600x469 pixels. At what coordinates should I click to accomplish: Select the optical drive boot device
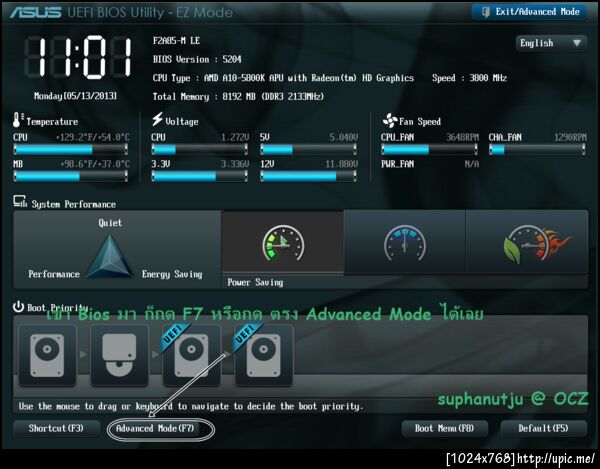point(119,355)
